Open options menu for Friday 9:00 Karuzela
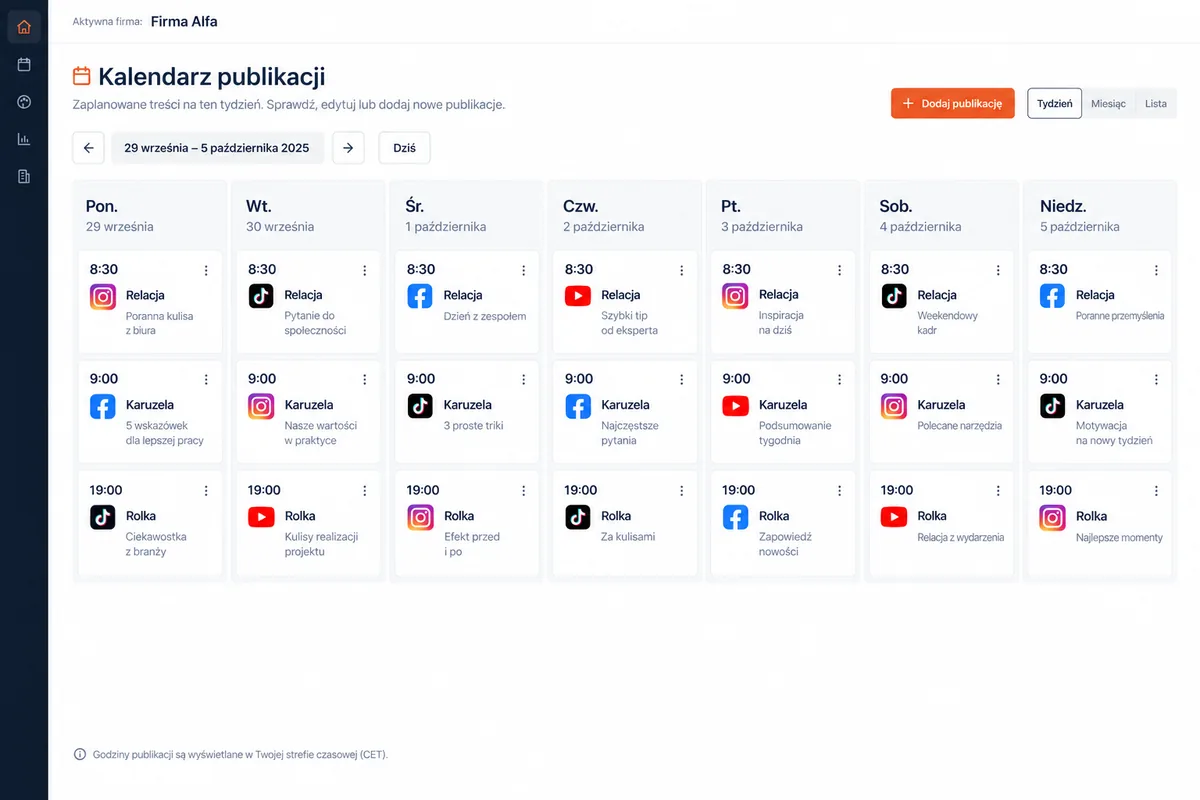The width and height of the screenshot is (1200, 800). [839, 380]
